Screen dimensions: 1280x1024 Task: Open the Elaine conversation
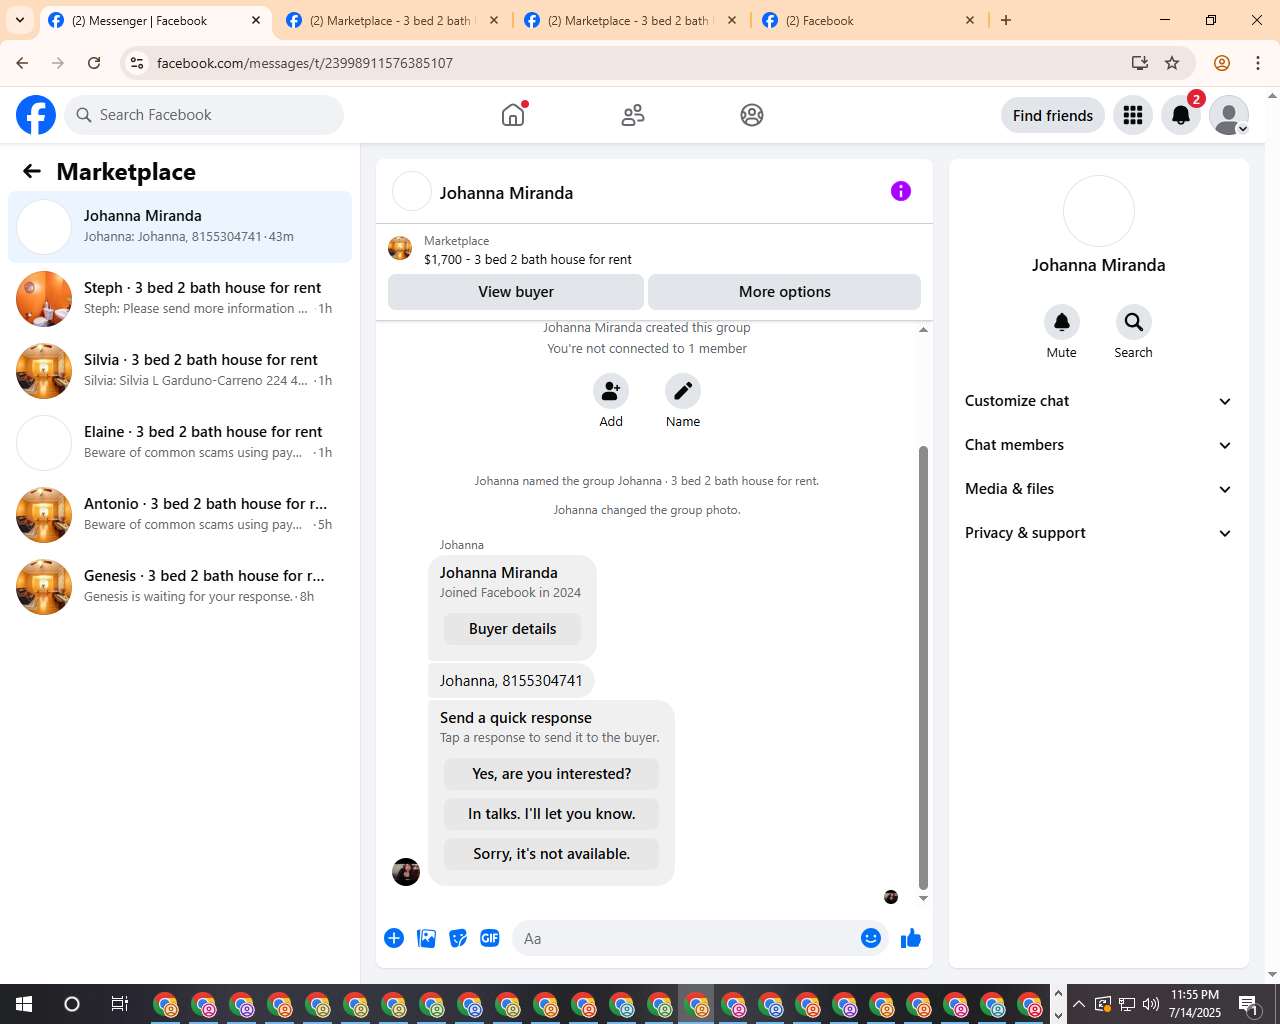180,443
